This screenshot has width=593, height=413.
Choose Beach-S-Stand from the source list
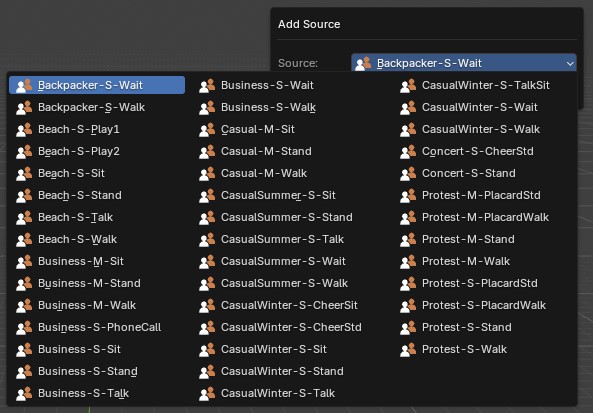pyautogui.click(x=97, y=195)
